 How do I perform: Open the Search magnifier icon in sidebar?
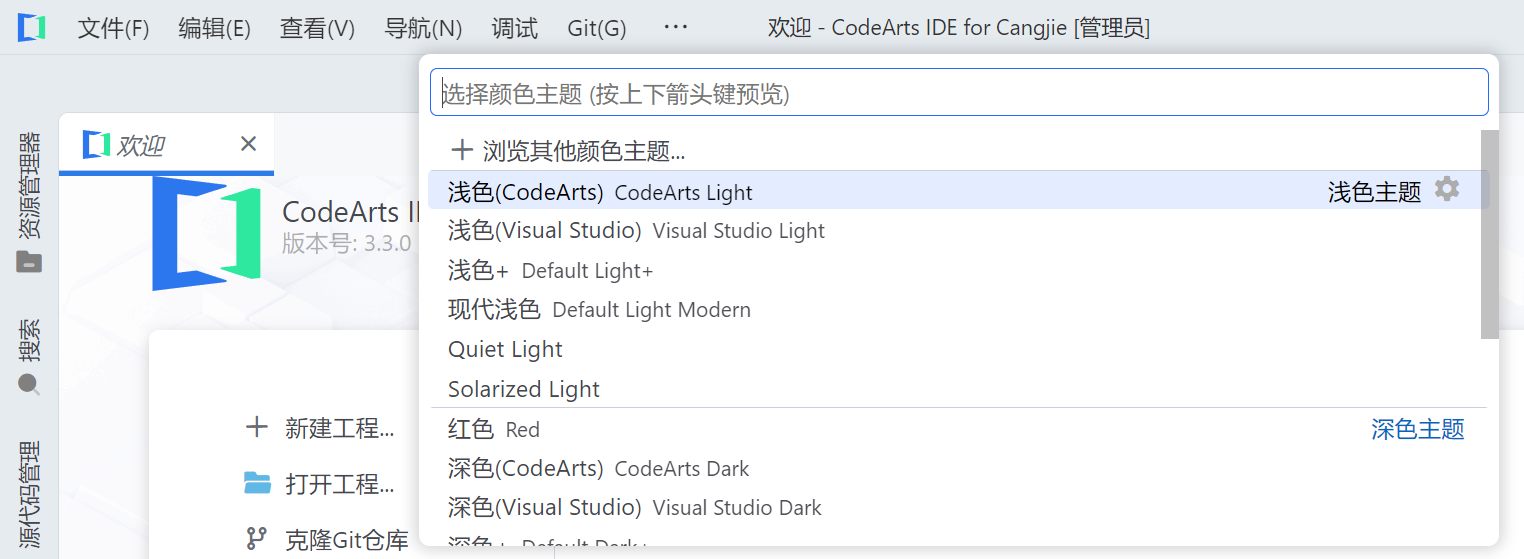click(30, 385)
